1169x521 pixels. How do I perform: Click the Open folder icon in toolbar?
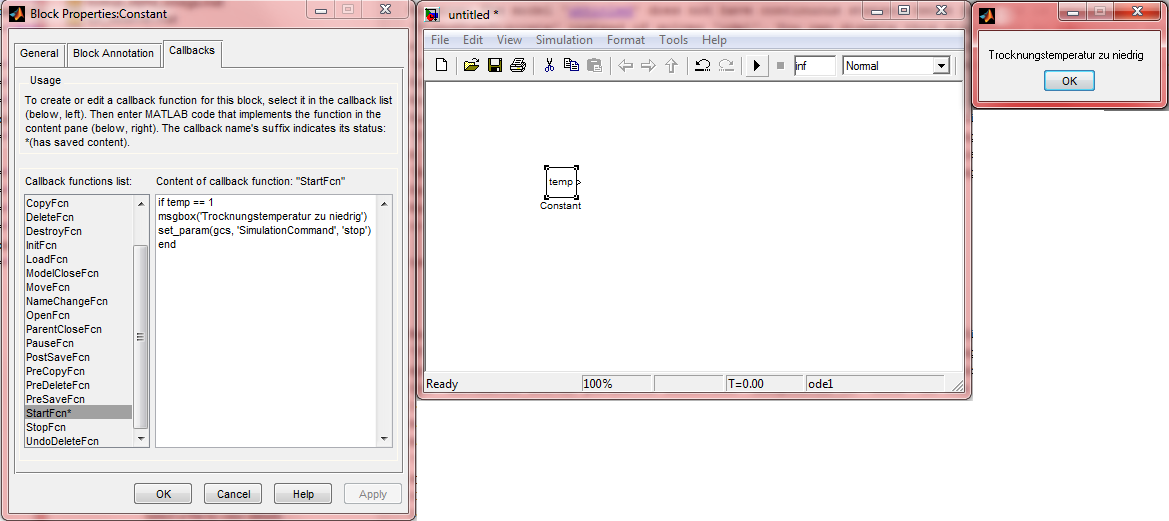coord(471,66)
